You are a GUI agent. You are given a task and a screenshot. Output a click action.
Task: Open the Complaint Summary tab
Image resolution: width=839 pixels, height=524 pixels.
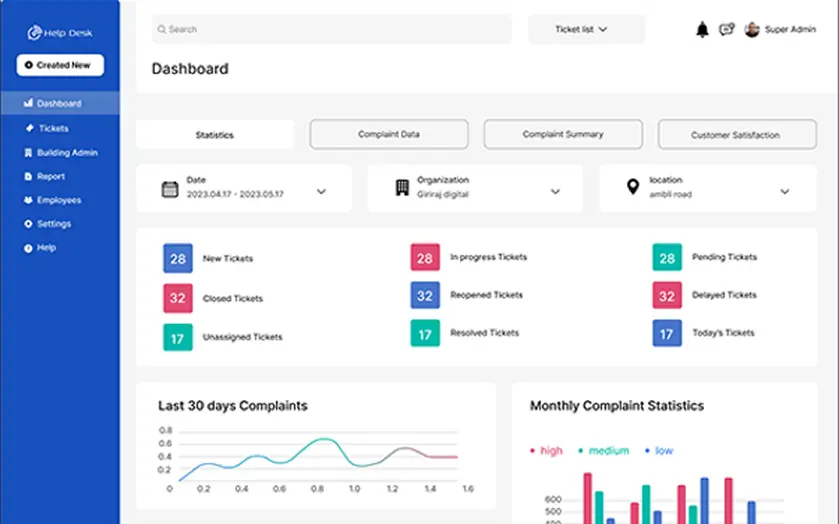562,134
